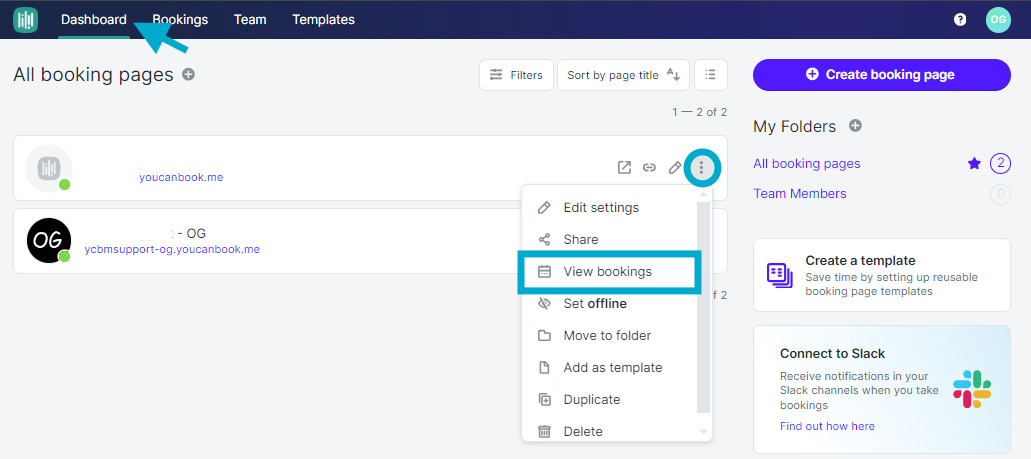Image resolution: width=1031 pixels, height=459 pixels.
Task: Click pencil edit icon of first booking page
Action: click(675, 168)
